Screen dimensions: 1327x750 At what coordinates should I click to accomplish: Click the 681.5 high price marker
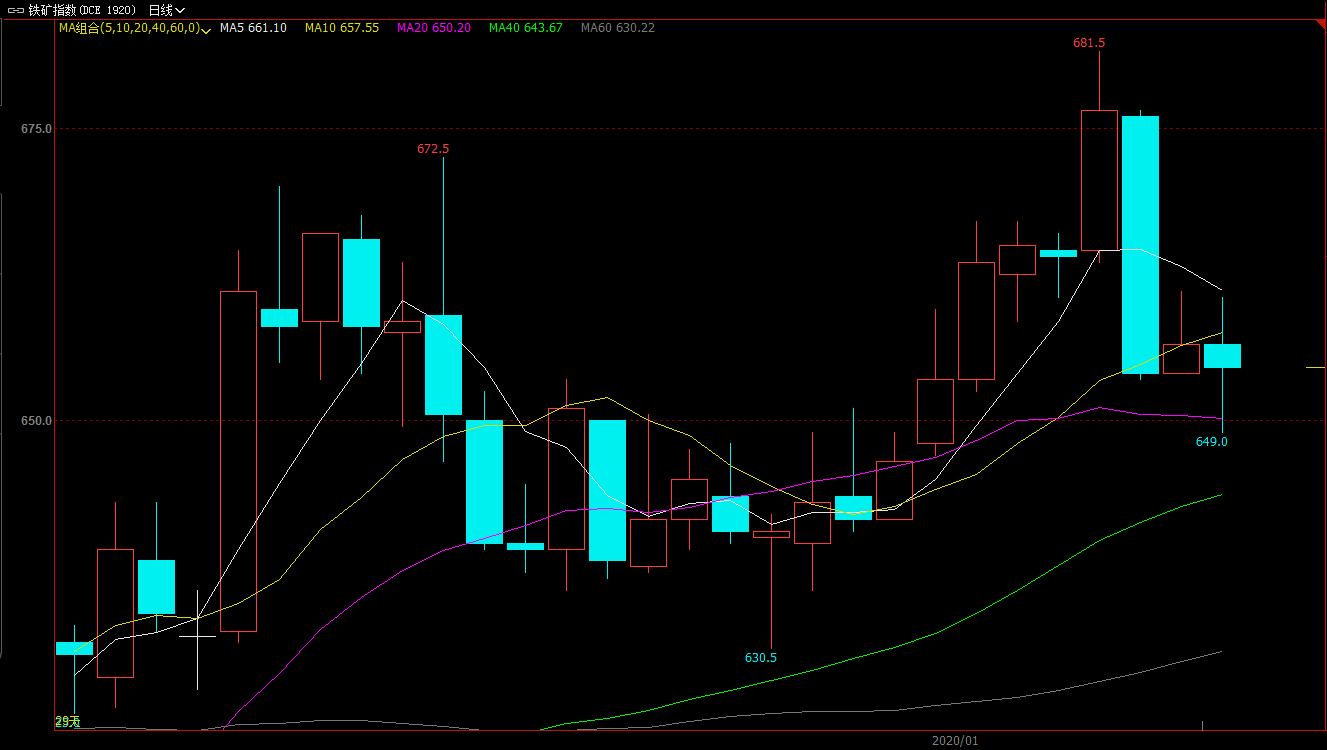1089,43
